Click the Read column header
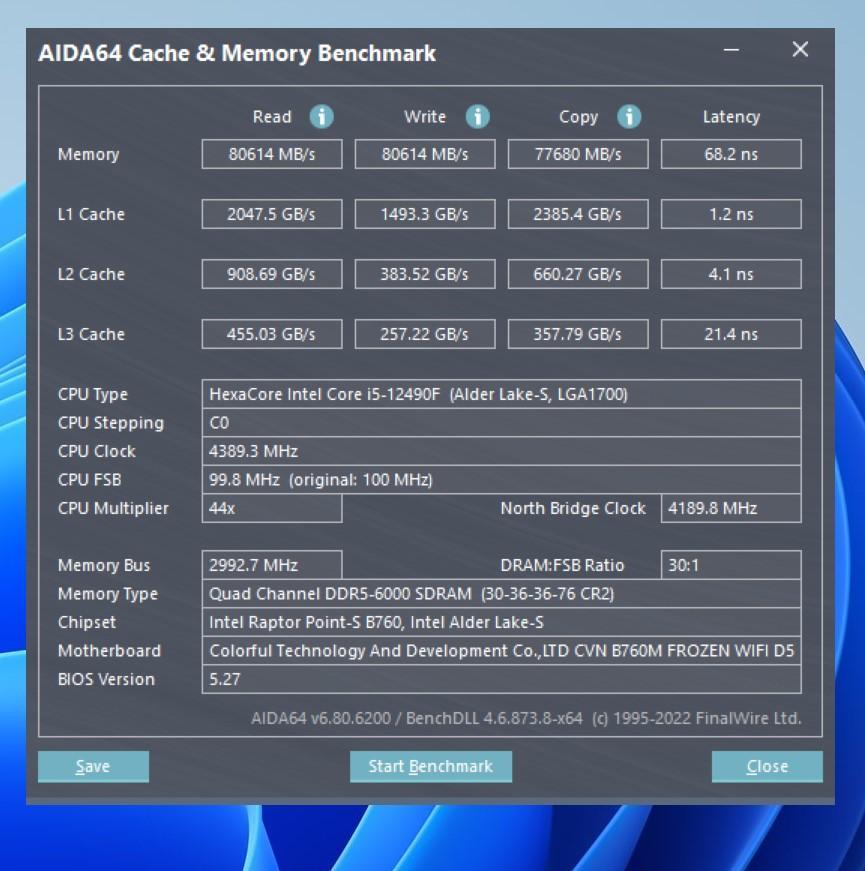The image size is (865, 871). click(x=272, y=117)
